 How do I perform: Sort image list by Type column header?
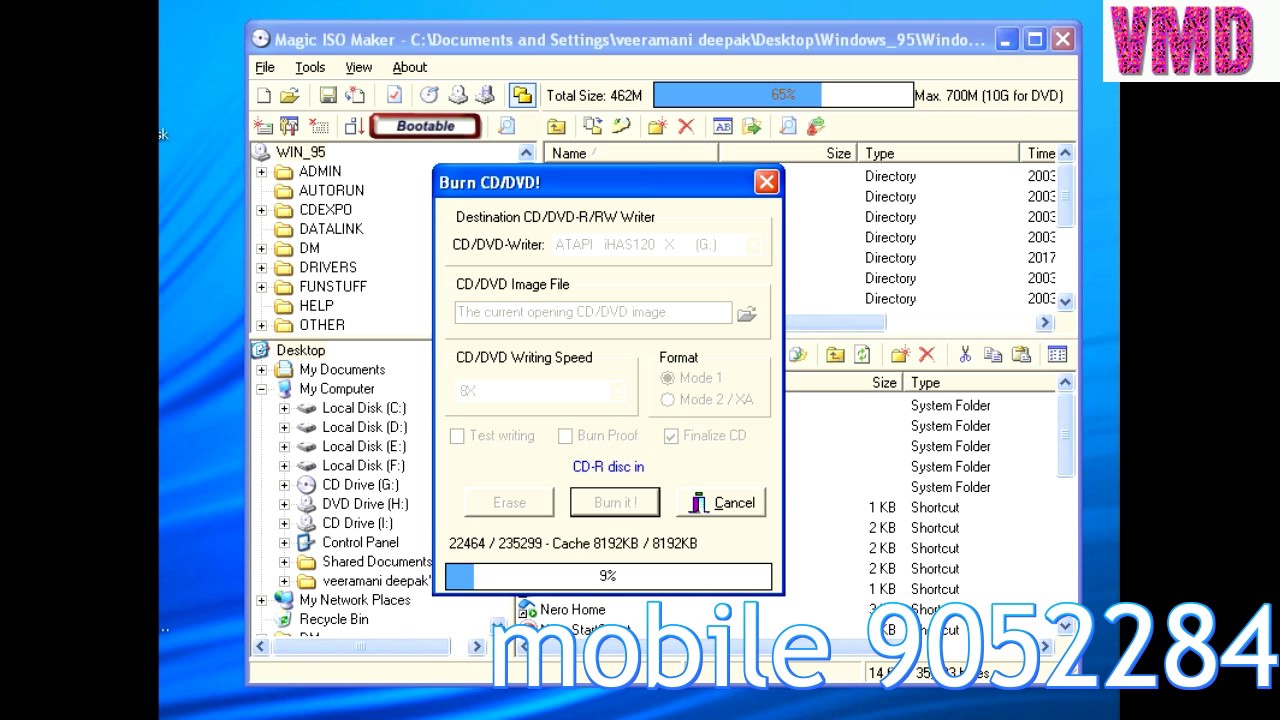click(939, 153)
